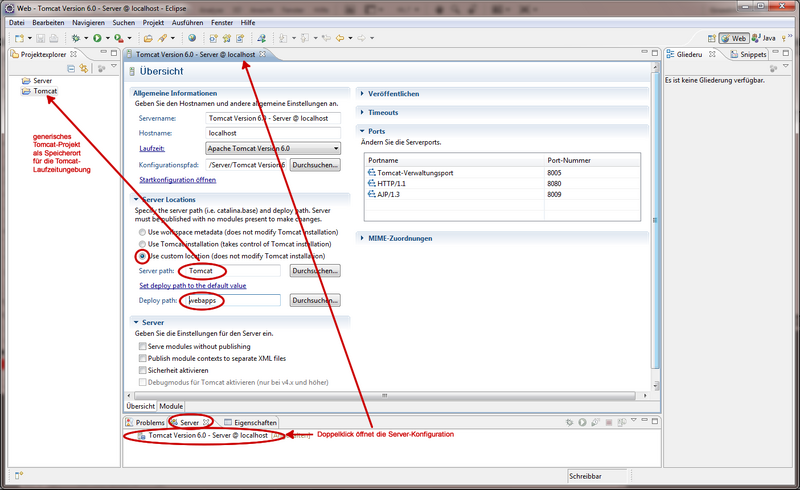The width and height of the screenshot is (800, 490).
Task: Check Publish module contexts to separate XML files
Action: click(x=143, y=358)
